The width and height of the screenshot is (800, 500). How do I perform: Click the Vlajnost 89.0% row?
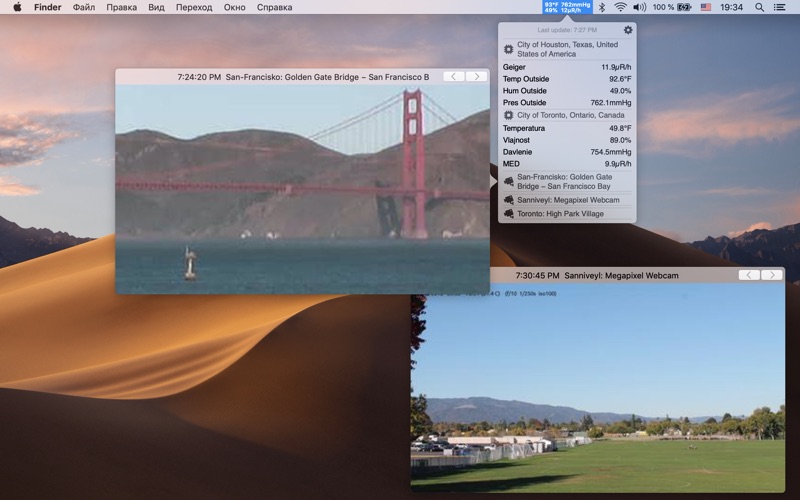(567, 140)
